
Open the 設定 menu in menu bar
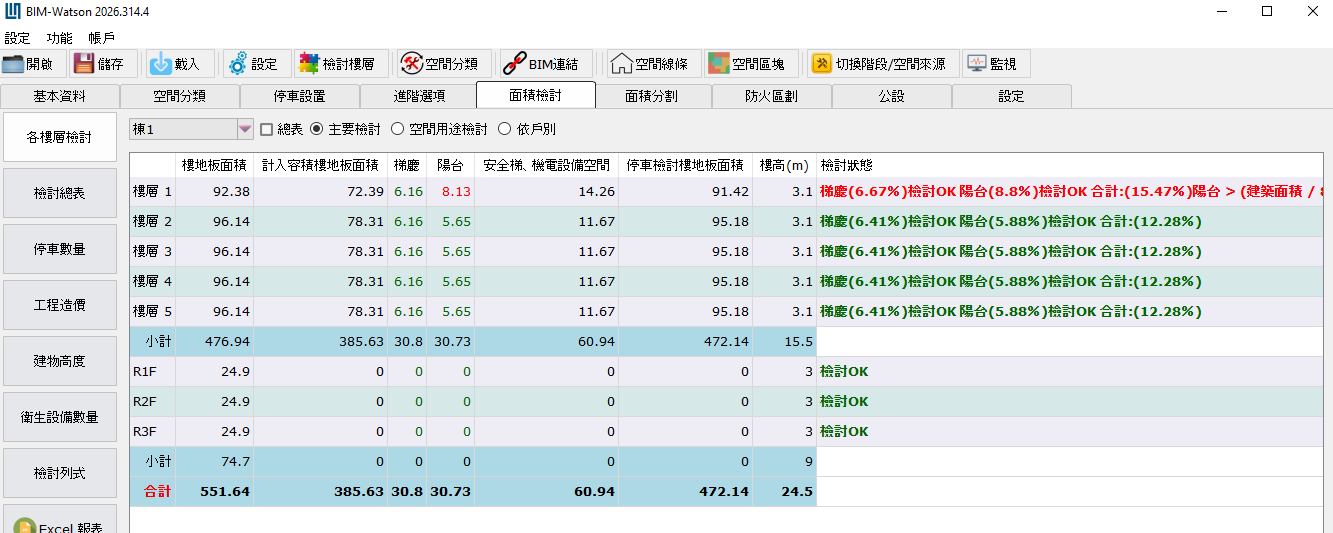click(x=17, y=37)
